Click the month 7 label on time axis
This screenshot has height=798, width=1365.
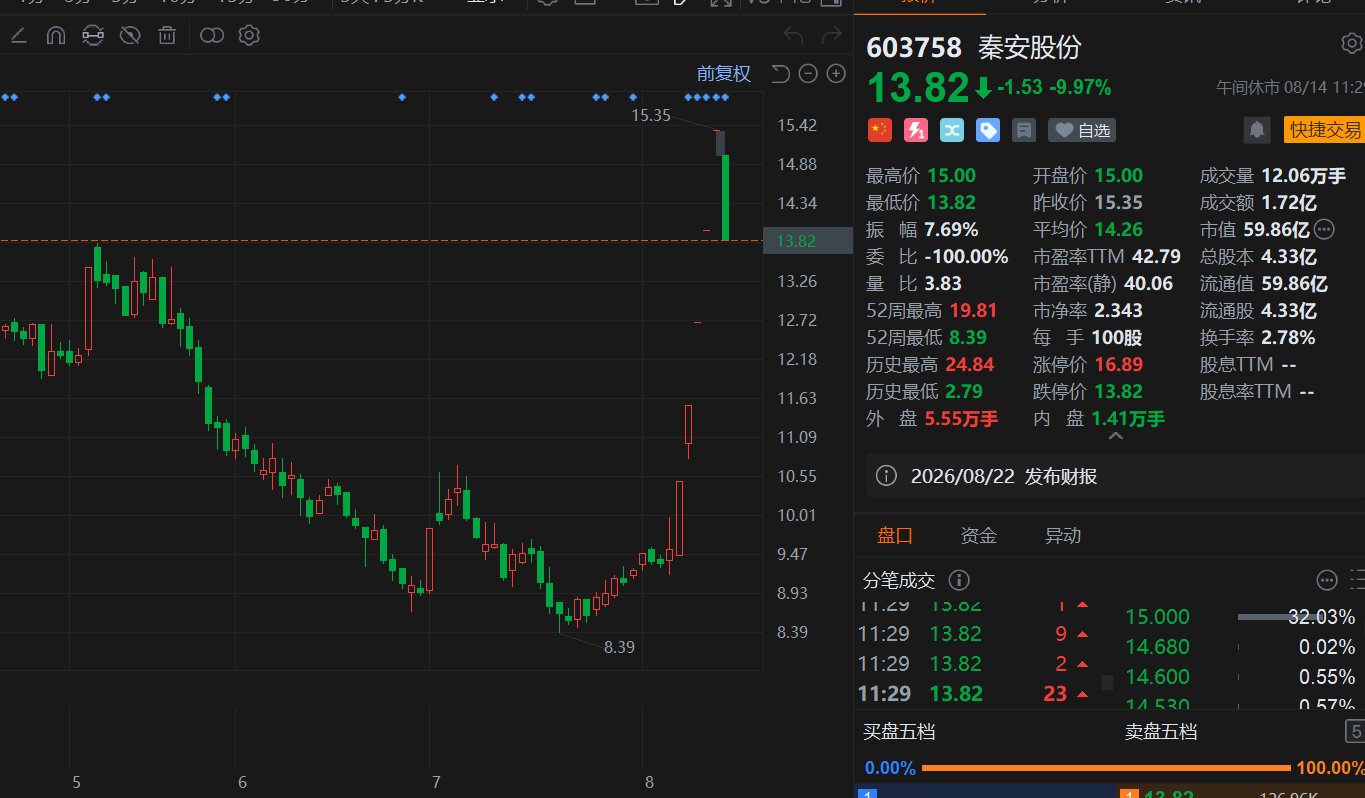coord(435,781)
